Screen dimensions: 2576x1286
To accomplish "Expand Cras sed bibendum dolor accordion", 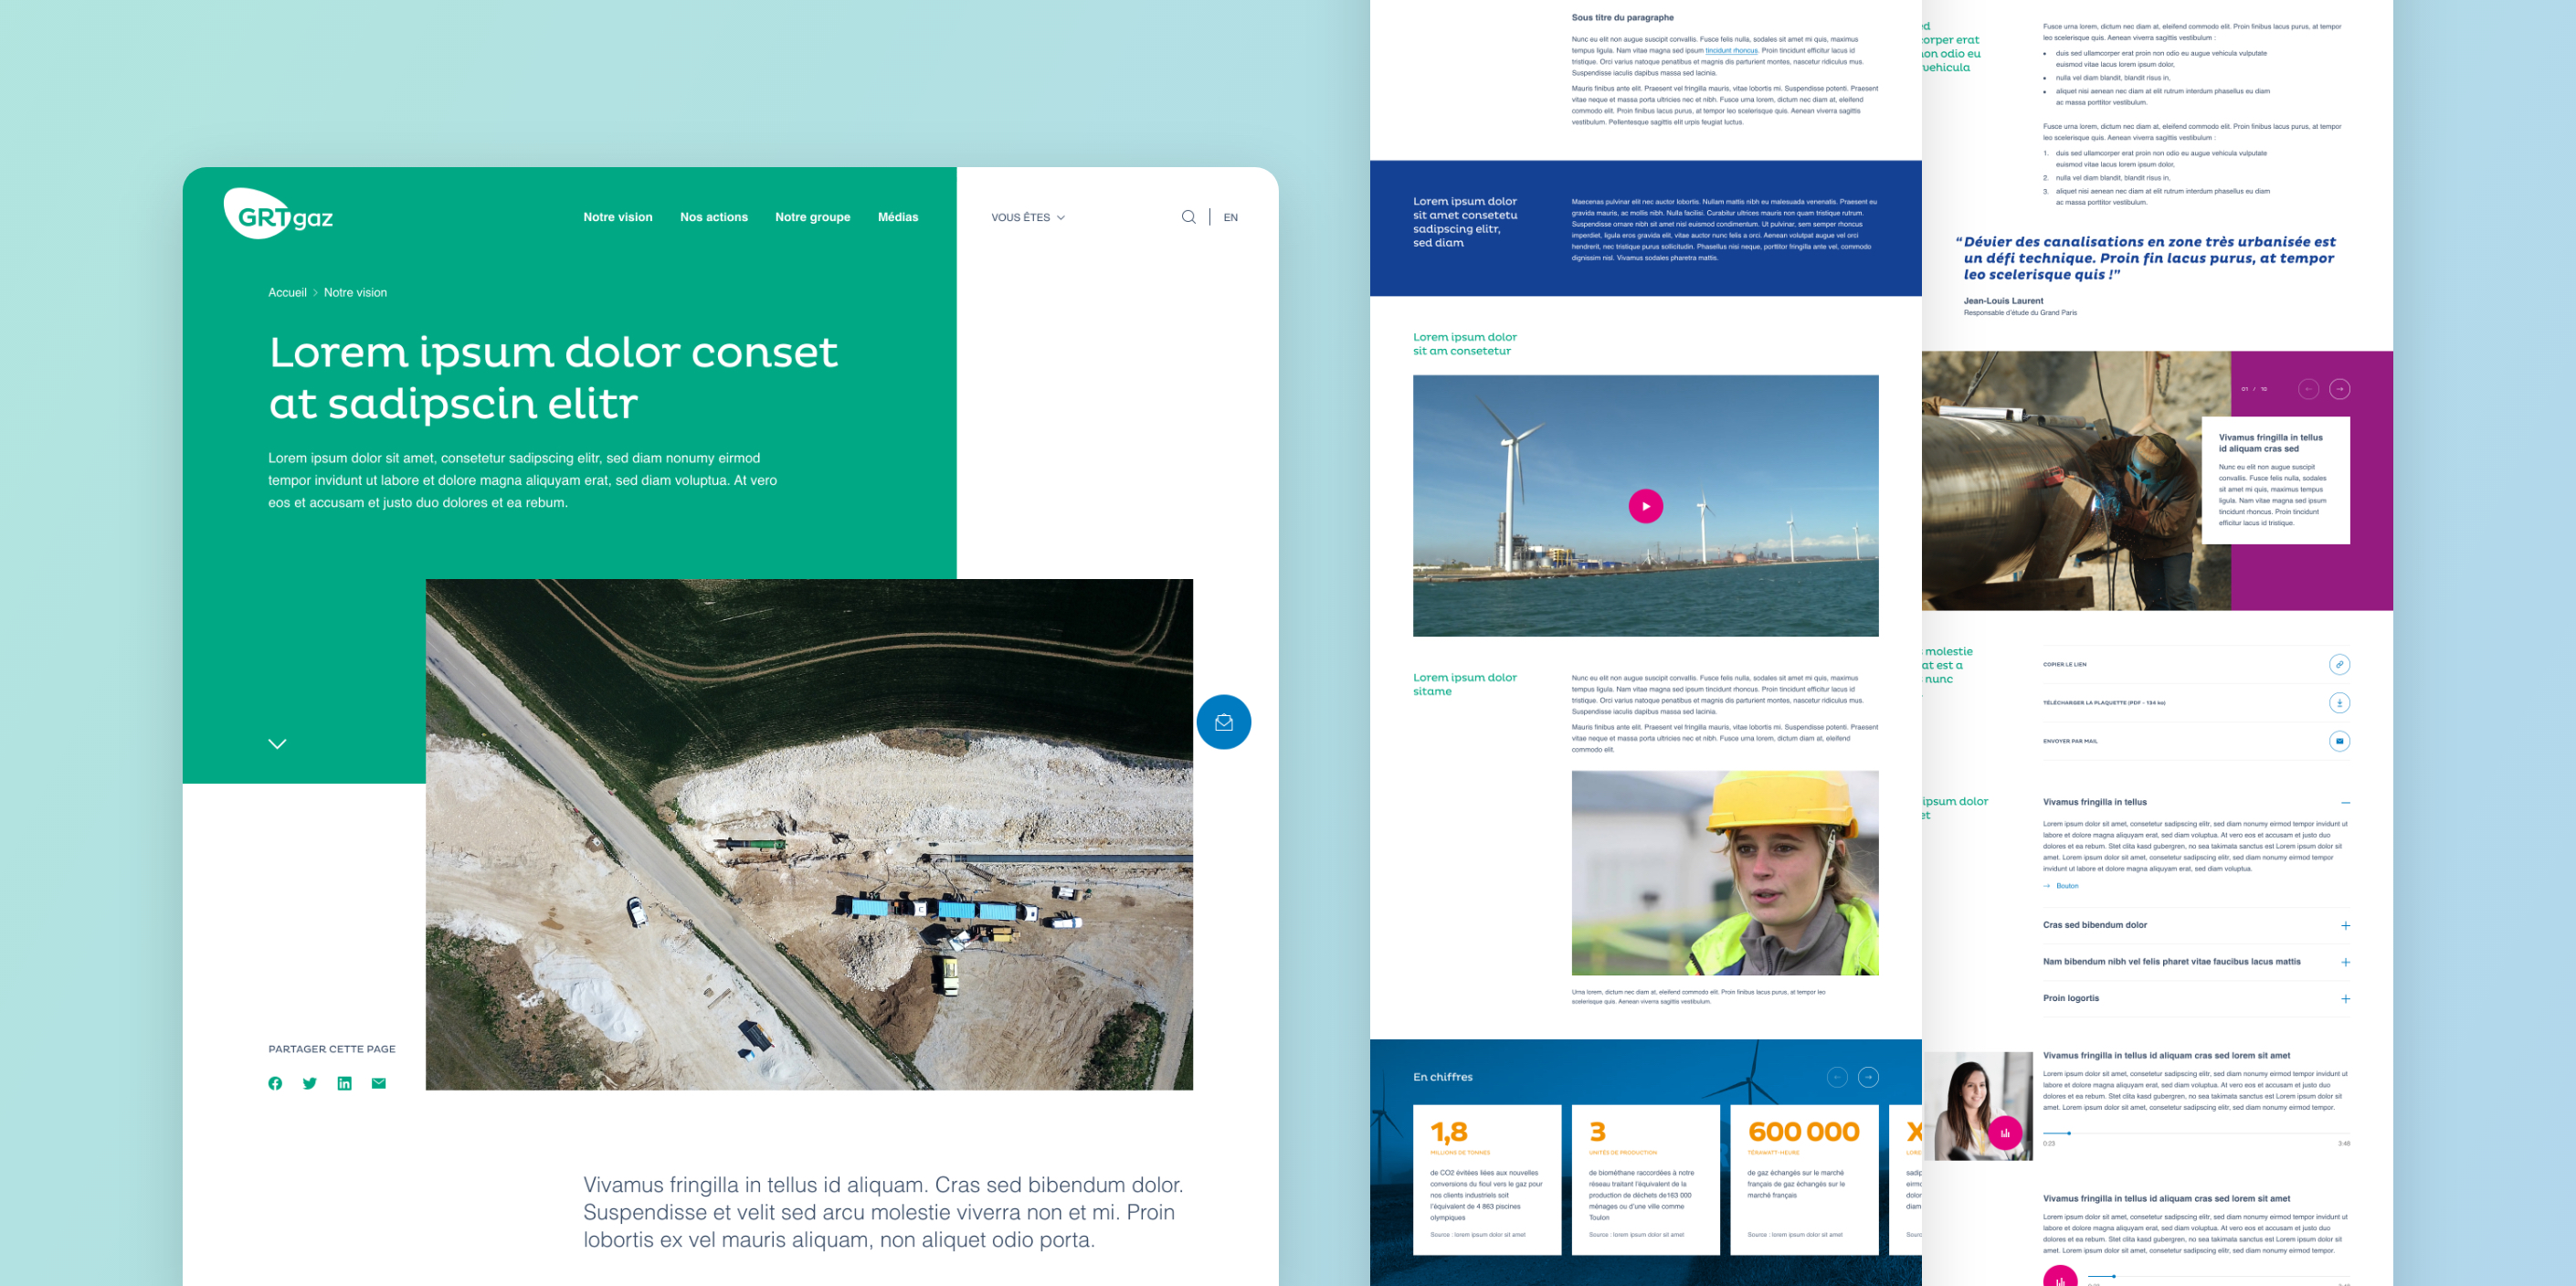I will tap(2345, 926).
